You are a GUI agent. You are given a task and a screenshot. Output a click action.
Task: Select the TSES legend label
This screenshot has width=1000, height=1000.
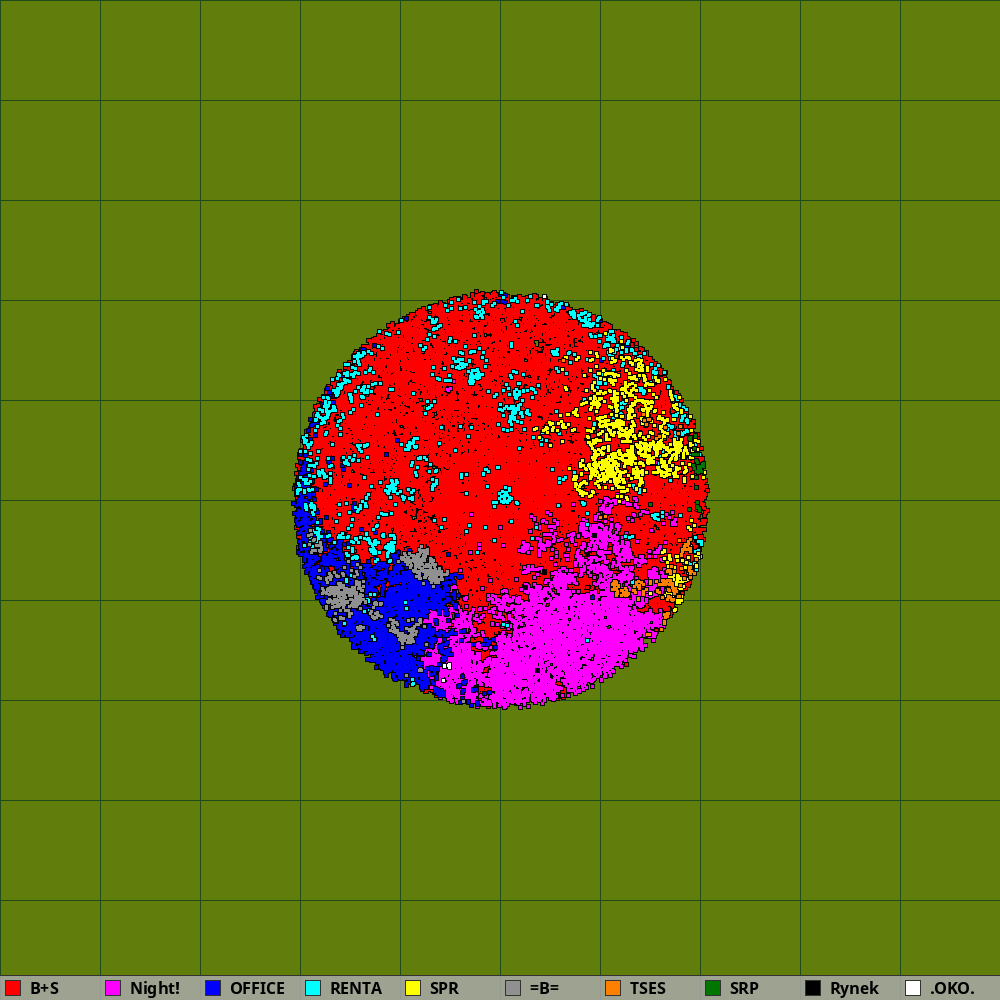(647, 988)
